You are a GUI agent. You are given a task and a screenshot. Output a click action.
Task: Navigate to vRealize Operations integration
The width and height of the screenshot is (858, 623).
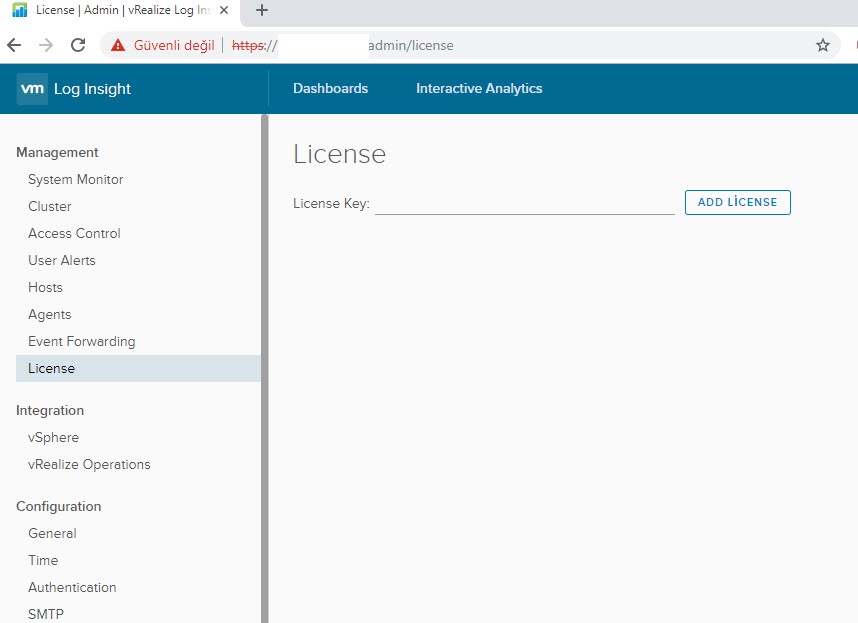[x=89, y=465]
